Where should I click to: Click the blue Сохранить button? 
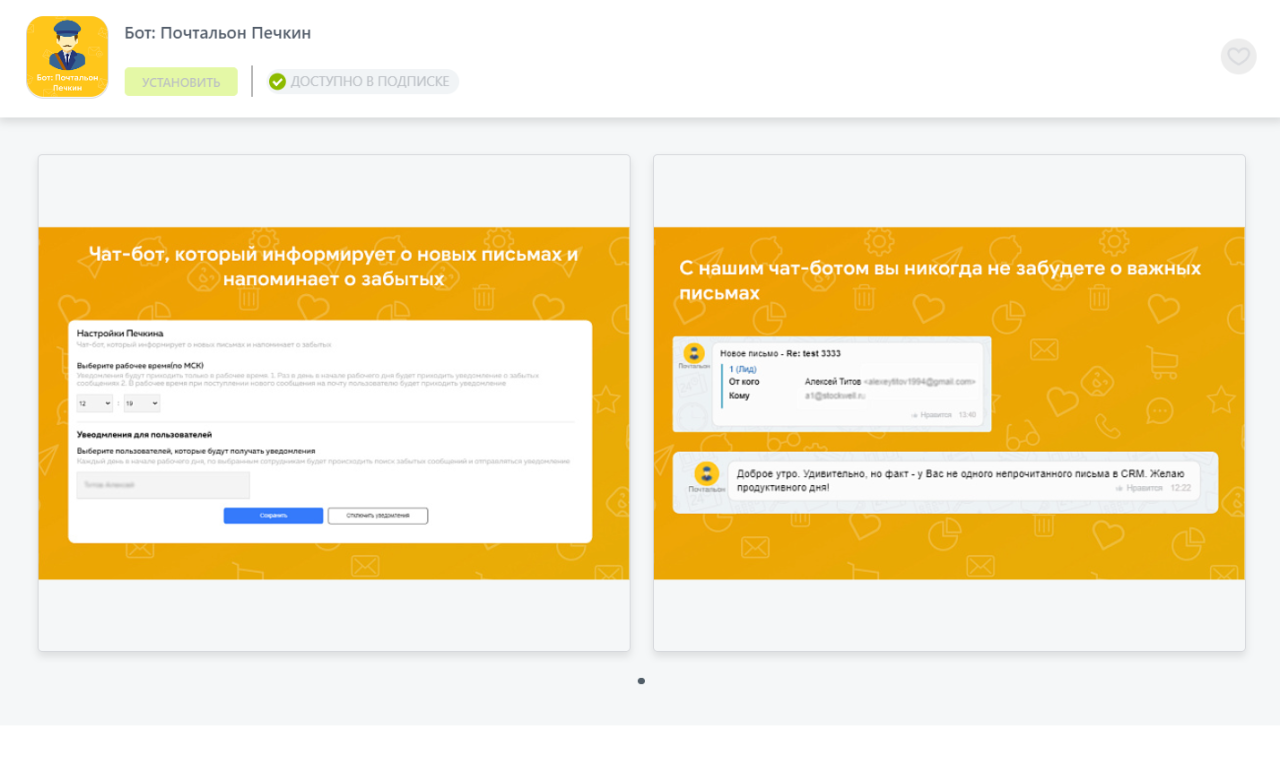[273, 515]
